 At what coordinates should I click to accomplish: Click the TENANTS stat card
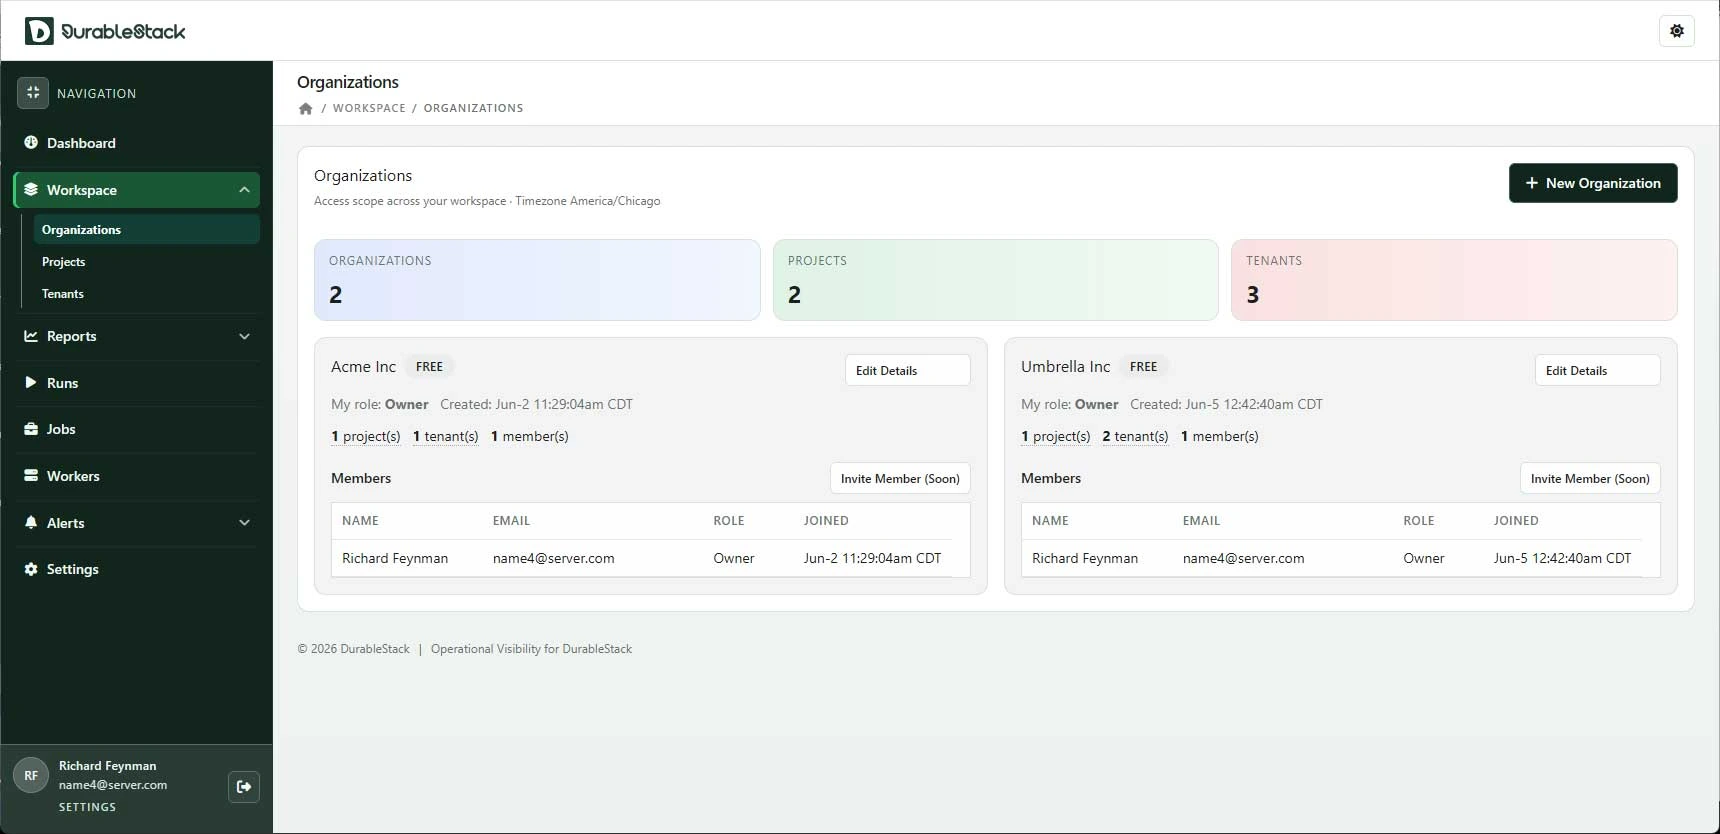(x=1454, y=280)
